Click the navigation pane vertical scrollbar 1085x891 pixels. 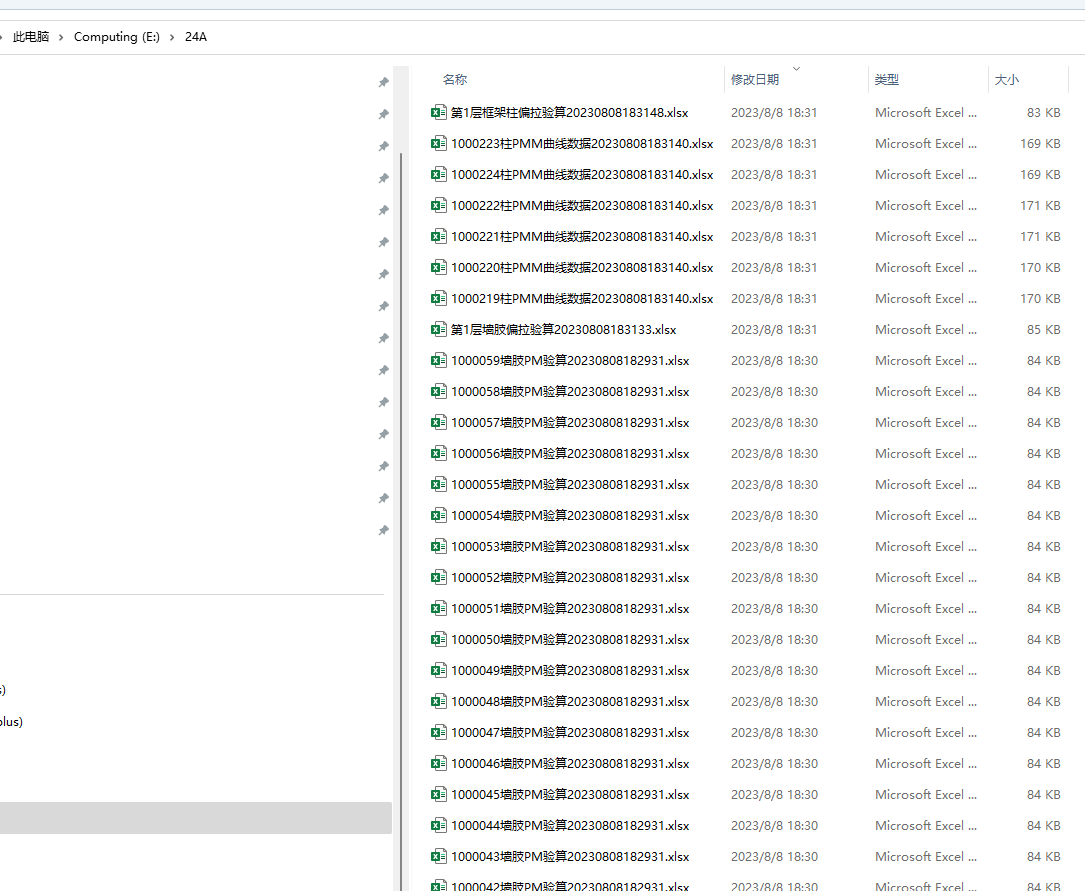401,400
